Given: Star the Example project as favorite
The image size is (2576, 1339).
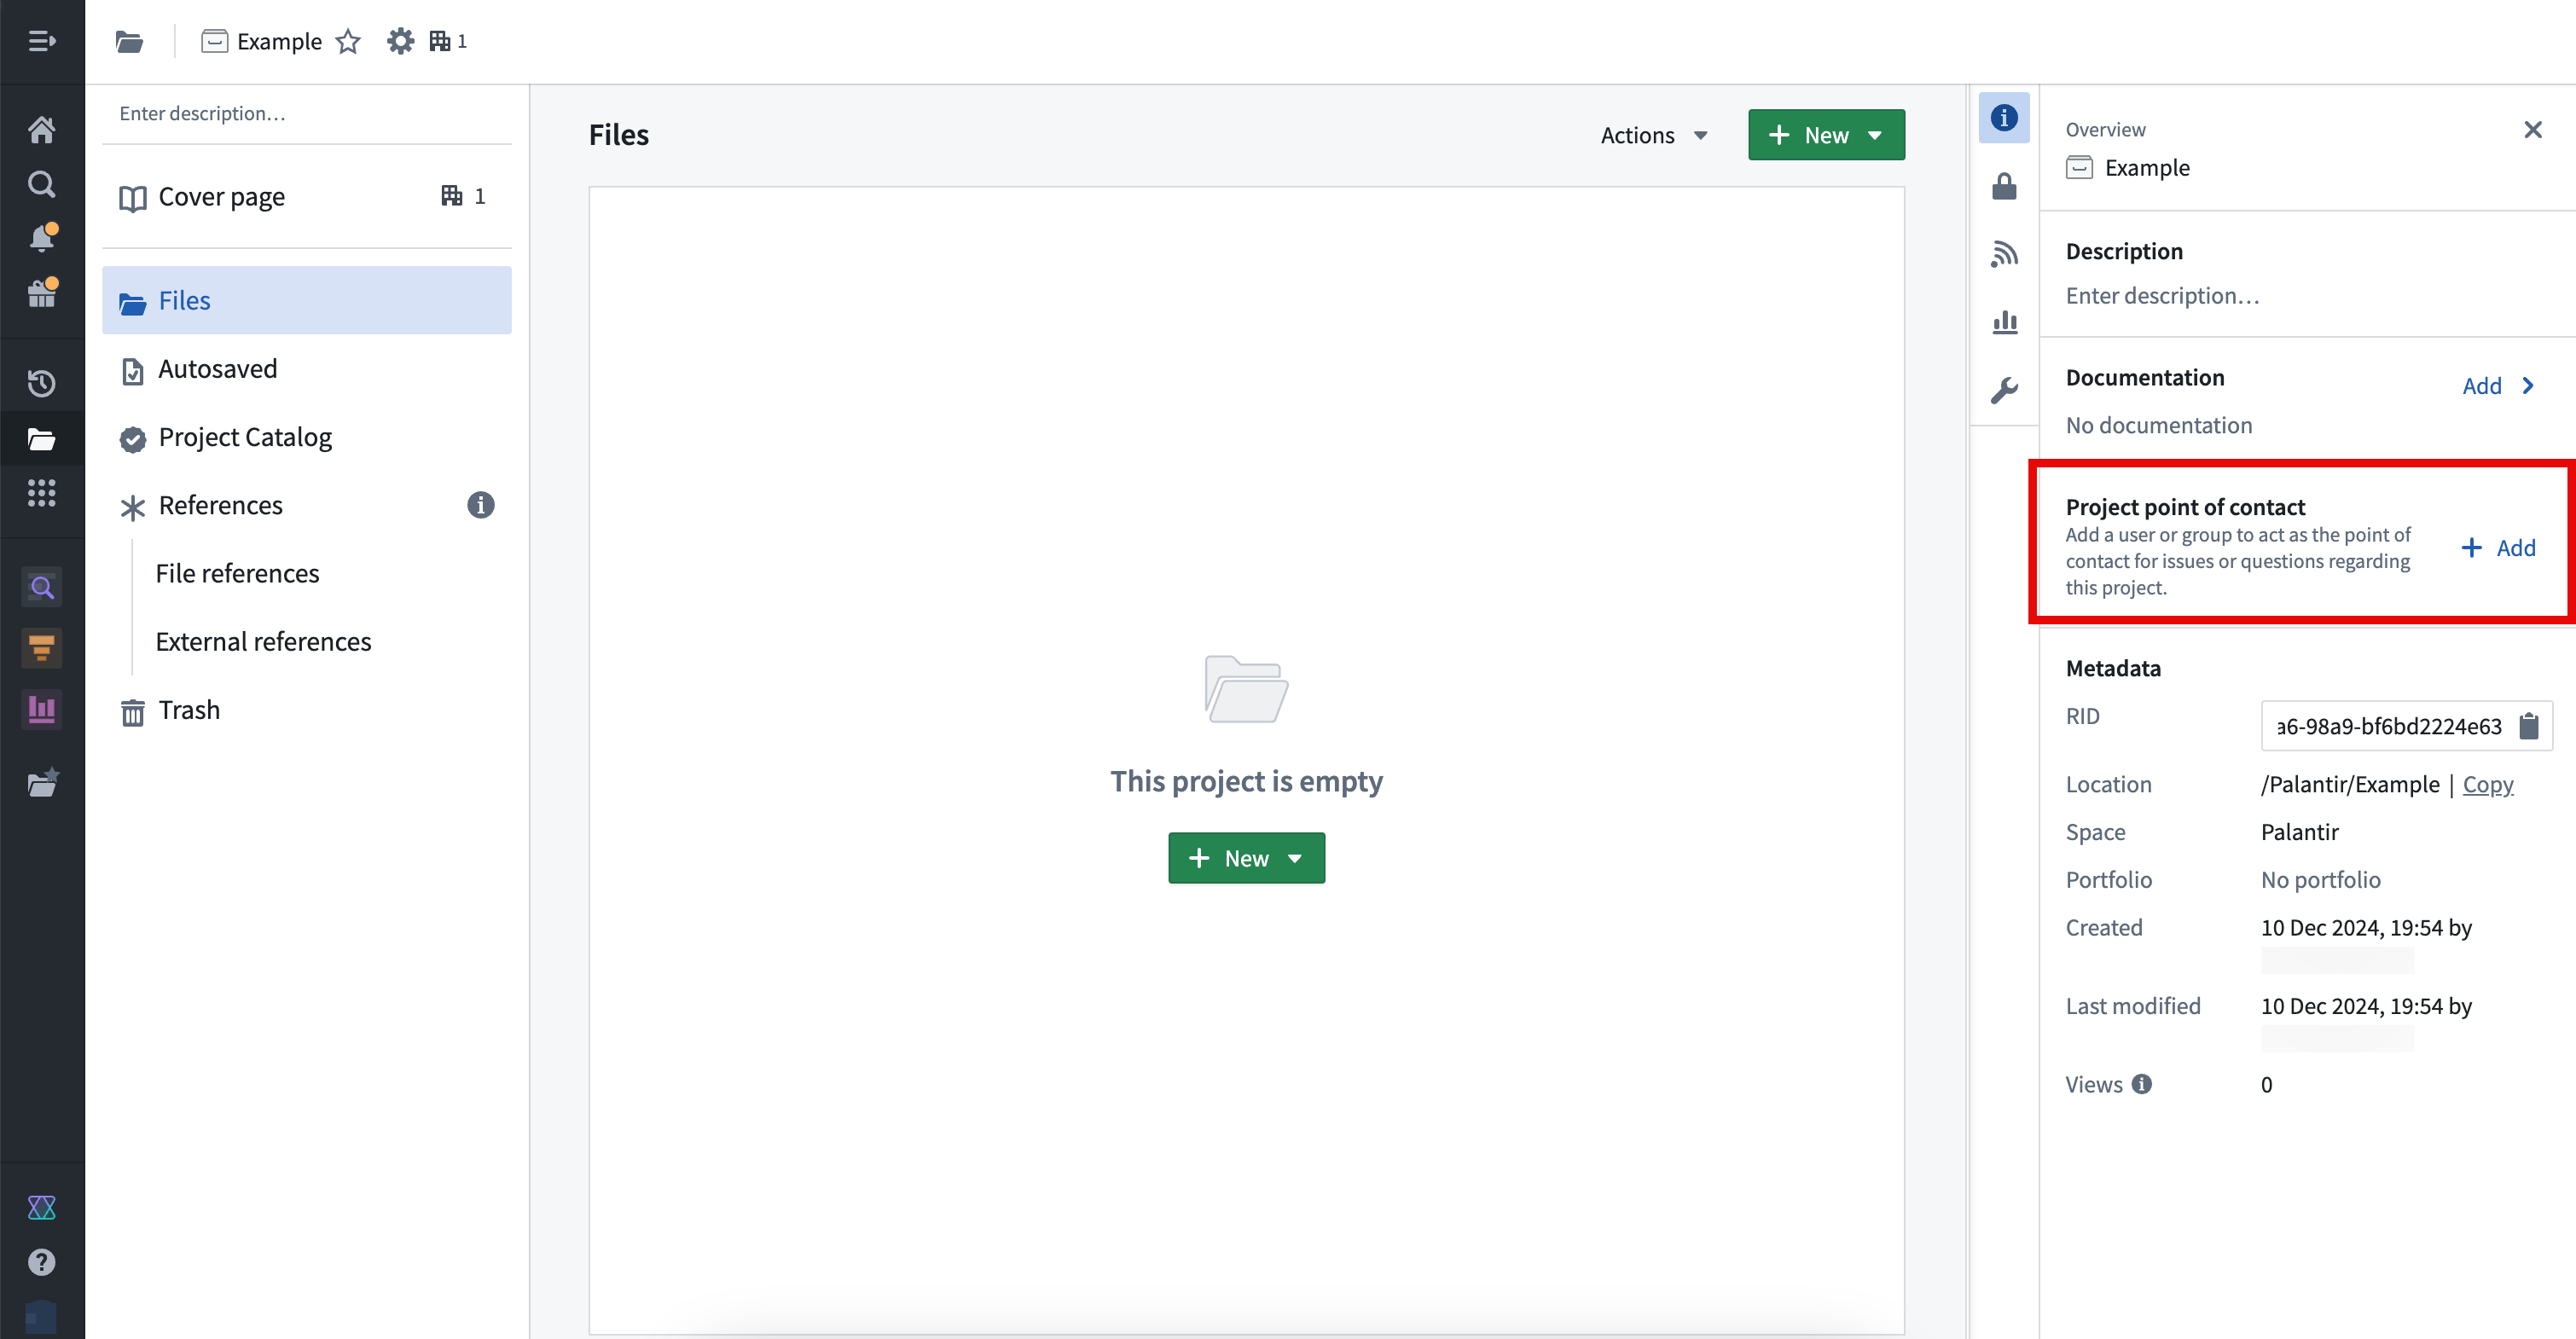Looking at the screenshot, I should [x=347, y=41].
